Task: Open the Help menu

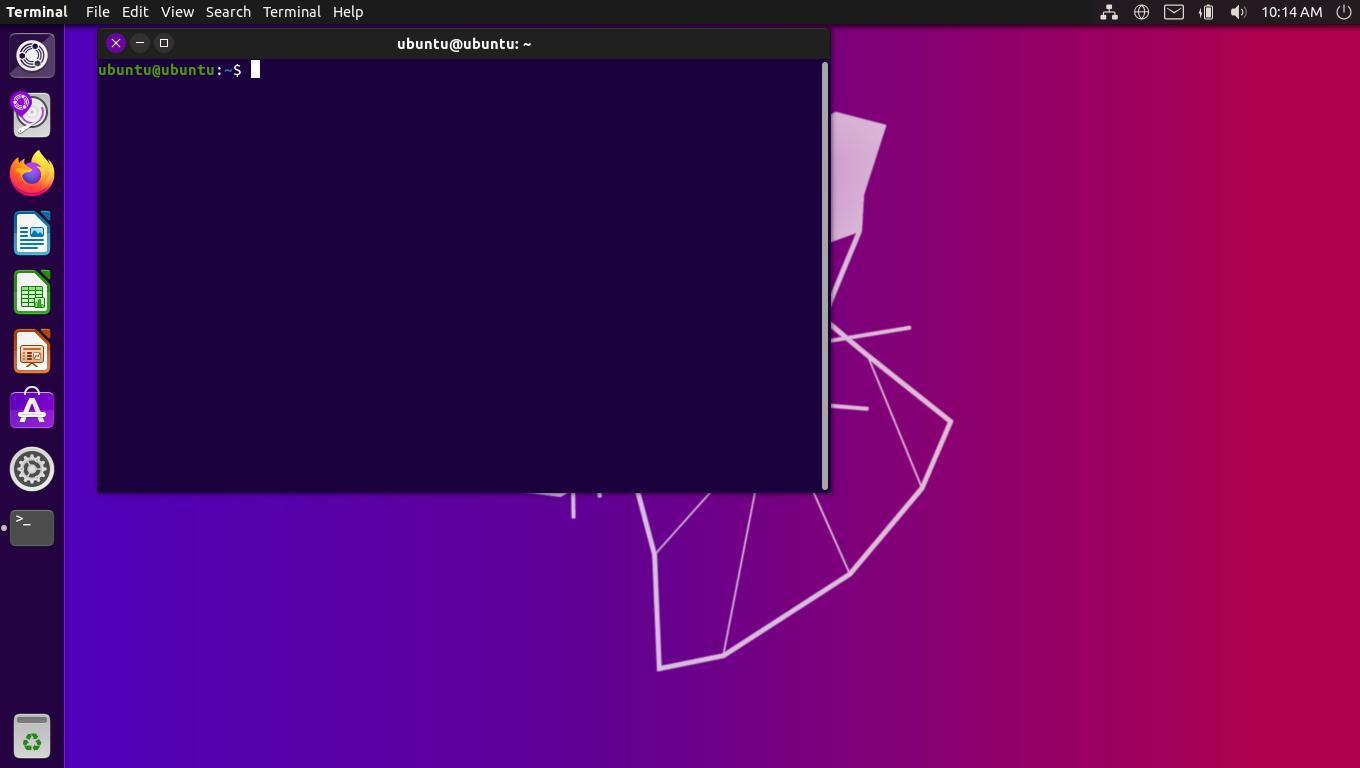Action: 348,12
